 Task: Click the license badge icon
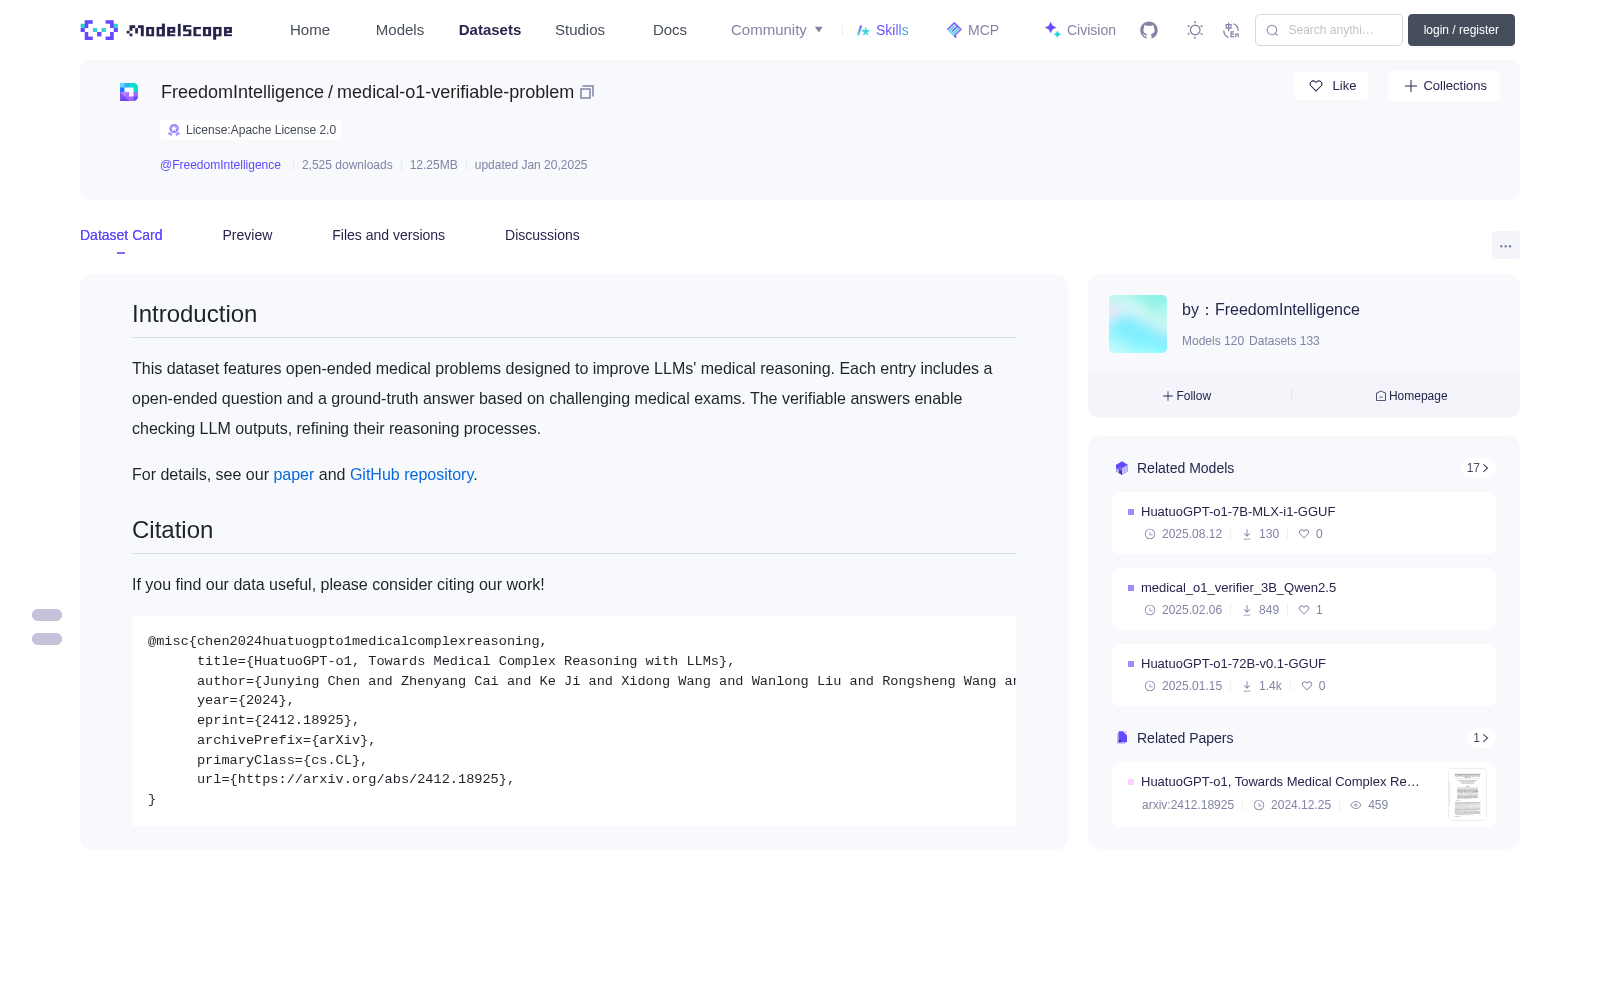(174, 130)
